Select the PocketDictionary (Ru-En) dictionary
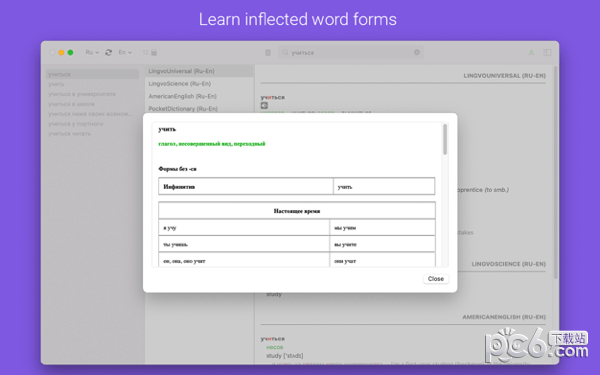The image size is (600, 375). (199, 109)
